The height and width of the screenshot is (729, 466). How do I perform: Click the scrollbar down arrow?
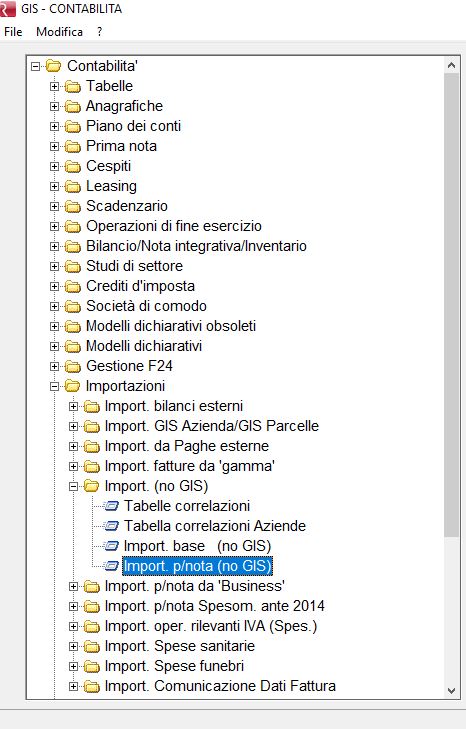click(451, 690)
